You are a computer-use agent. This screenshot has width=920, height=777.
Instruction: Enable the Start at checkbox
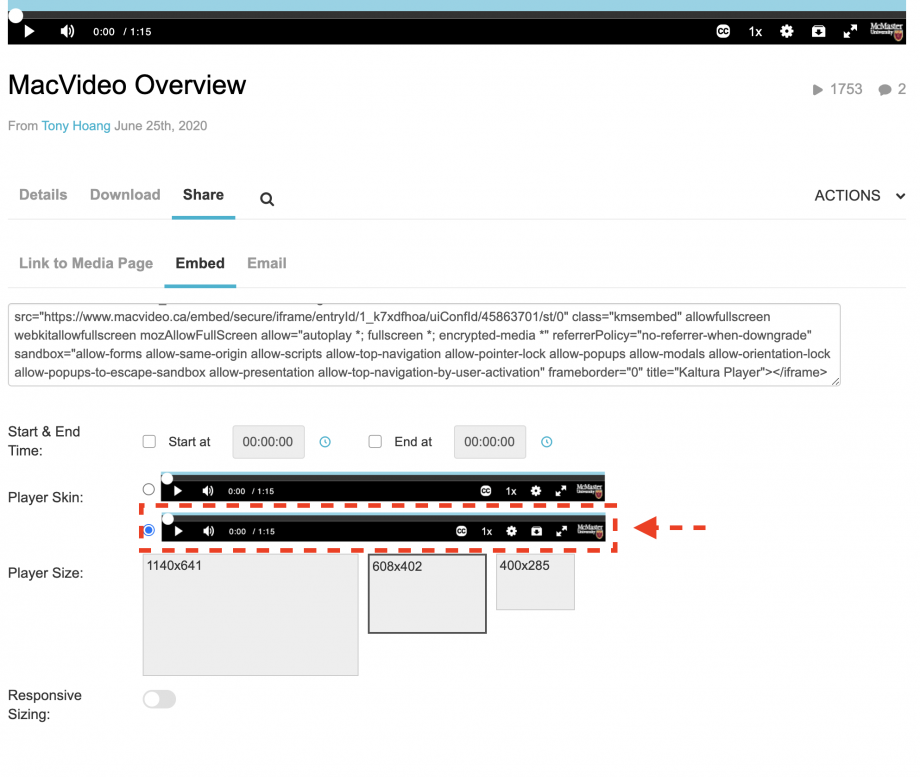[x=150, y=441]
